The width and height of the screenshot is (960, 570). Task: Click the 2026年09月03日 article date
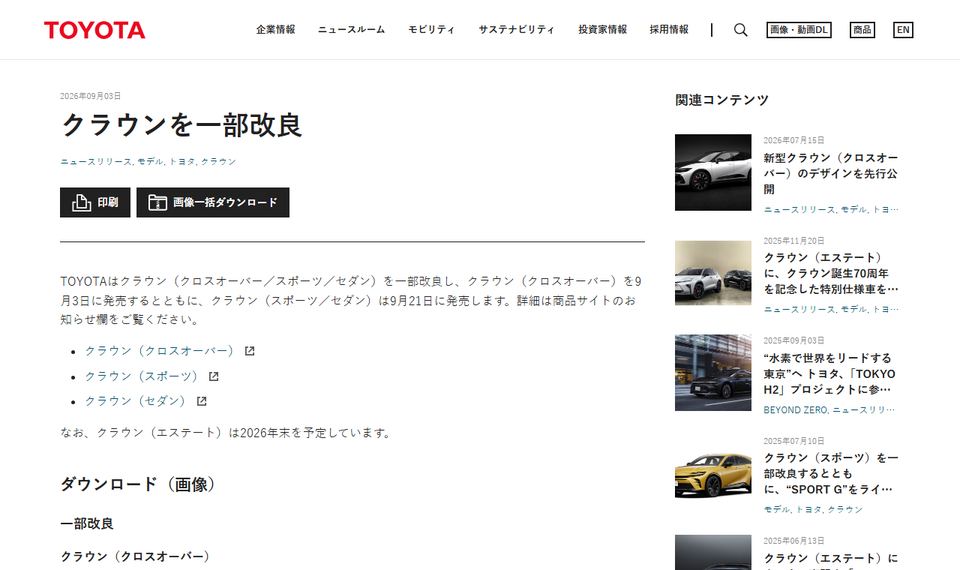[x=90, y=96]
